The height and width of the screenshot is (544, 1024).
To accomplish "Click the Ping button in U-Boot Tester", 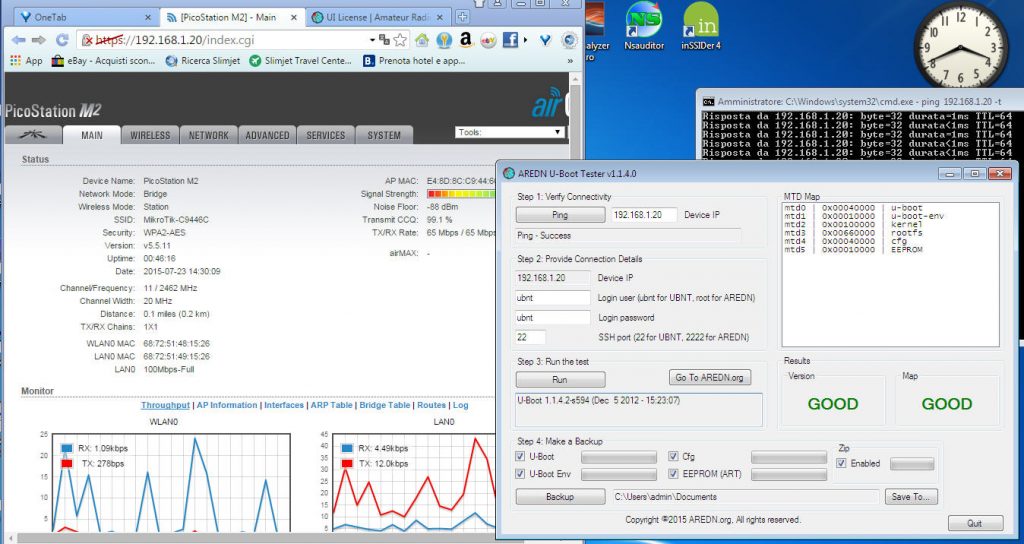I will [560, 215].
